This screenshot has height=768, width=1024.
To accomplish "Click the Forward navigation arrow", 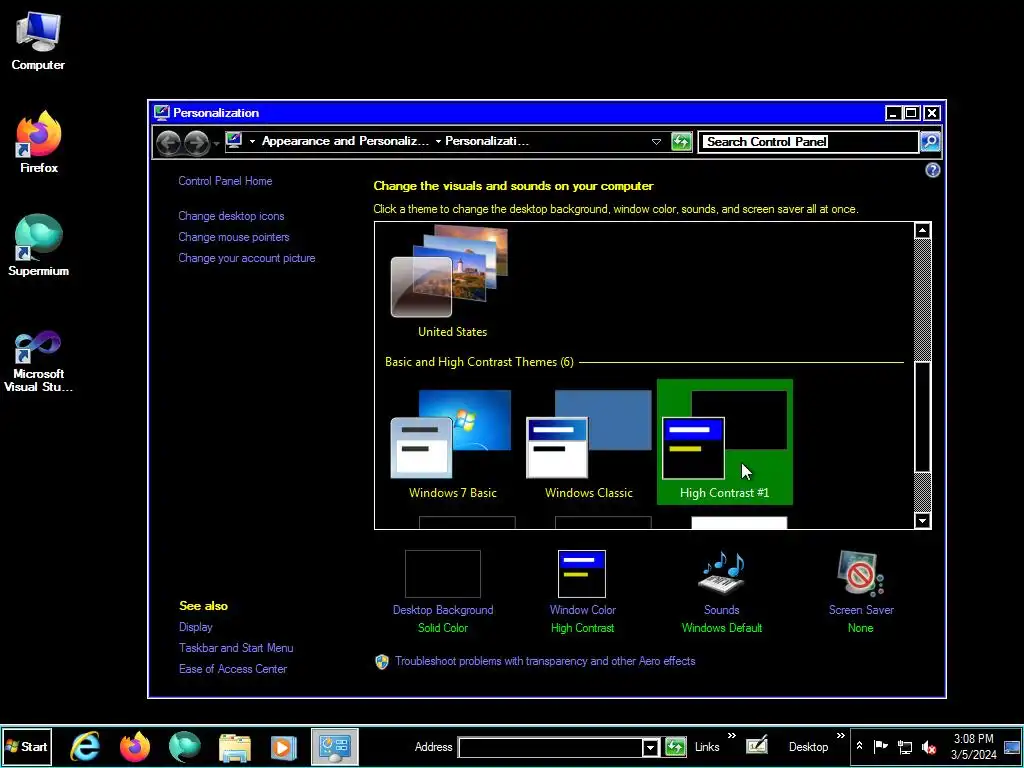I will (x=196, y=142).
